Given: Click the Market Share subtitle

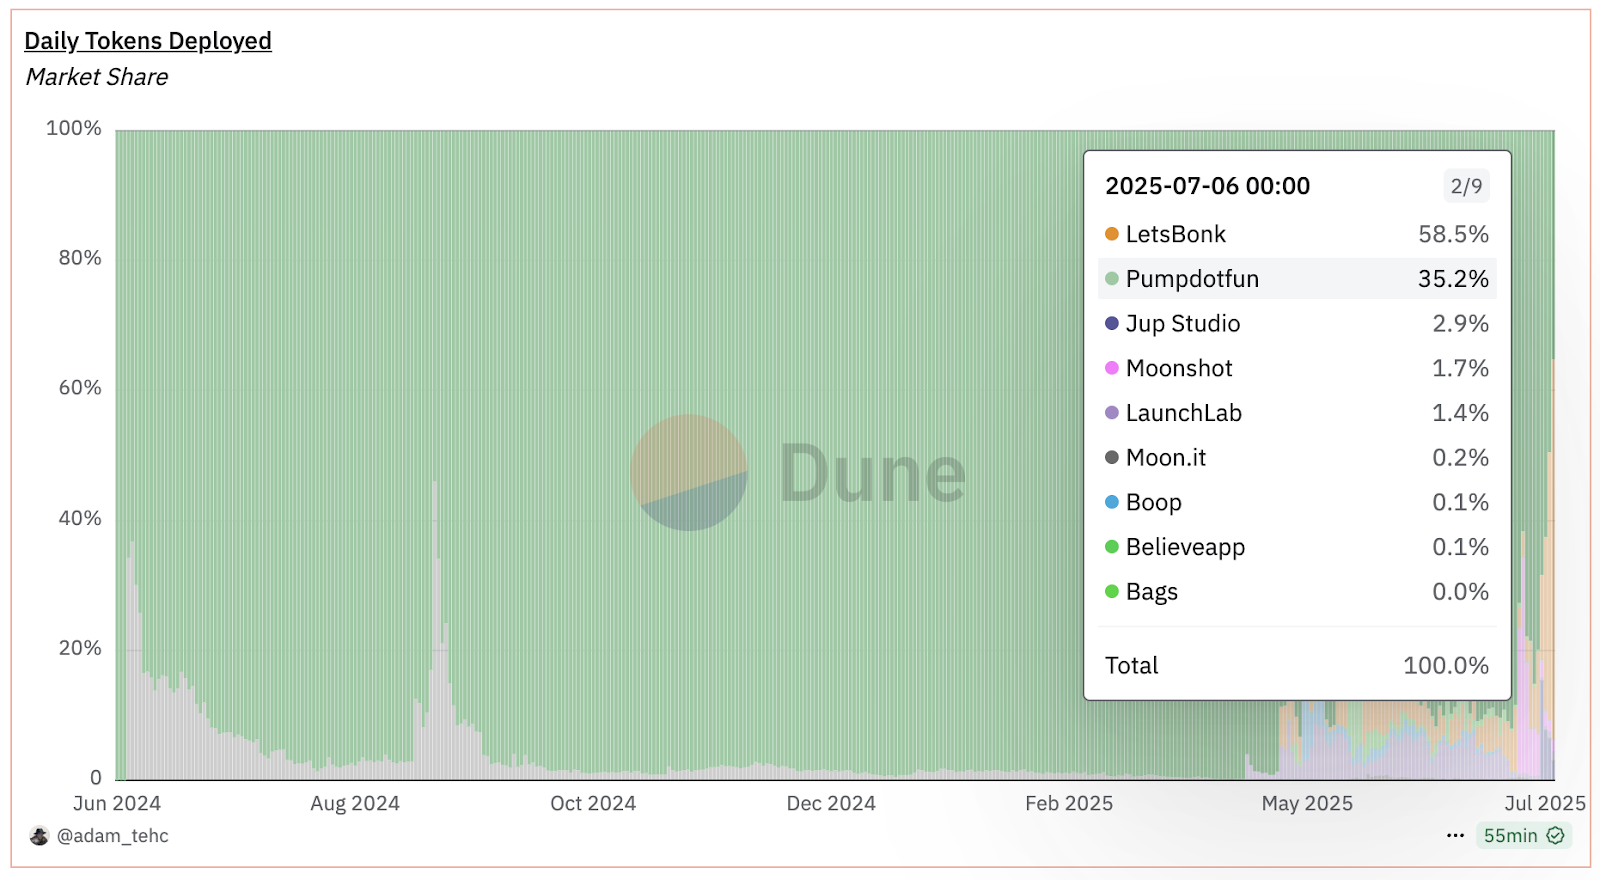Looking at the screenshot, I should 97,77.
